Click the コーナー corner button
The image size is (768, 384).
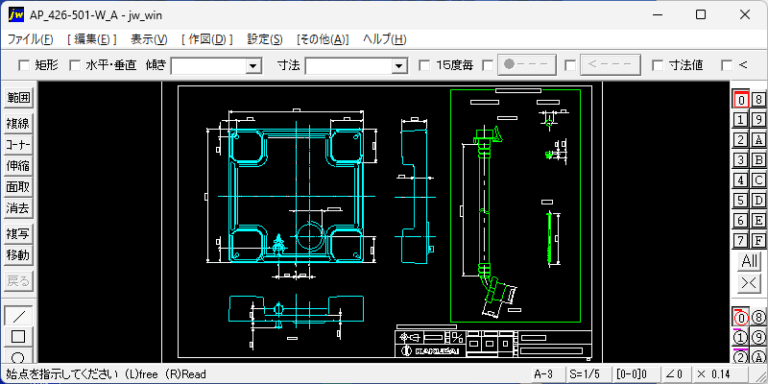18,145
